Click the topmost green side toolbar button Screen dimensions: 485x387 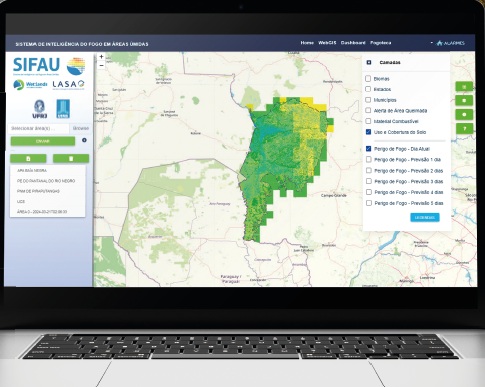[464, 87]
